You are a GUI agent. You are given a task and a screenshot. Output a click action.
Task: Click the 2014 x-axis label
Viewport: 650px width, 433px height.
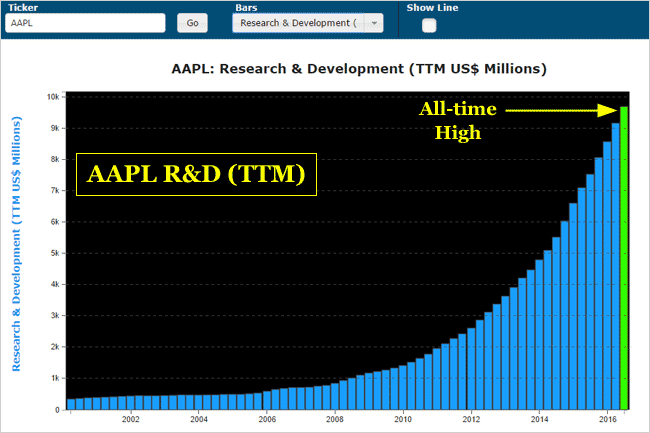(539, 419)
